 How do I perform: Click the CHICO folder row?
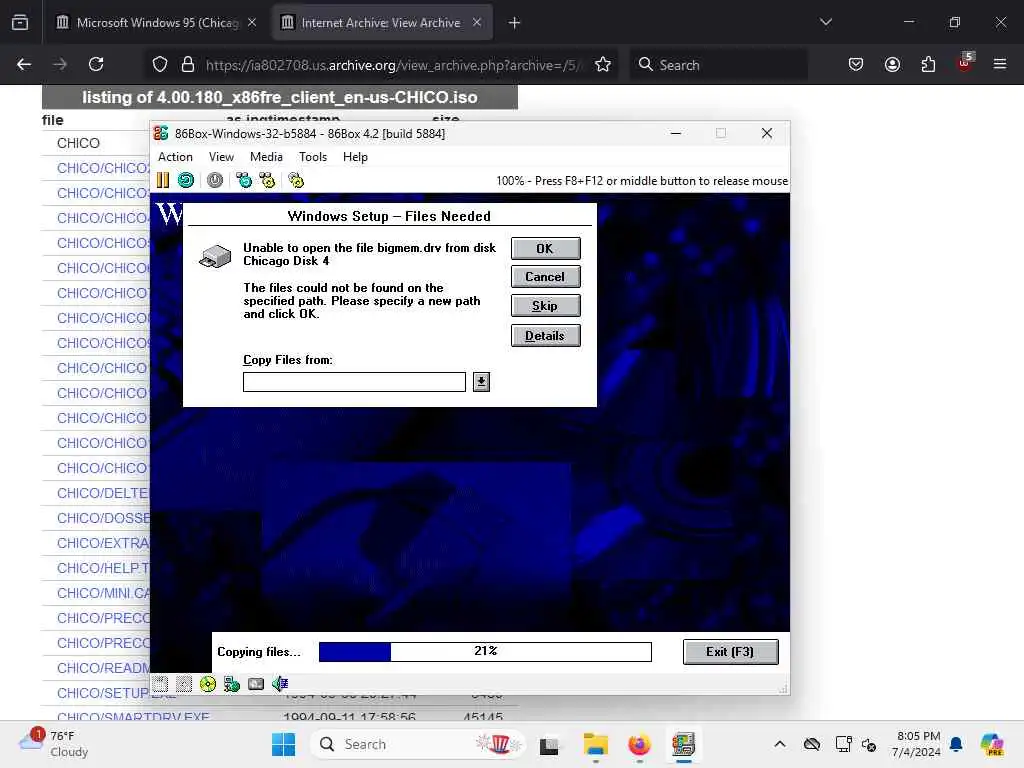[x=96, y=143]
